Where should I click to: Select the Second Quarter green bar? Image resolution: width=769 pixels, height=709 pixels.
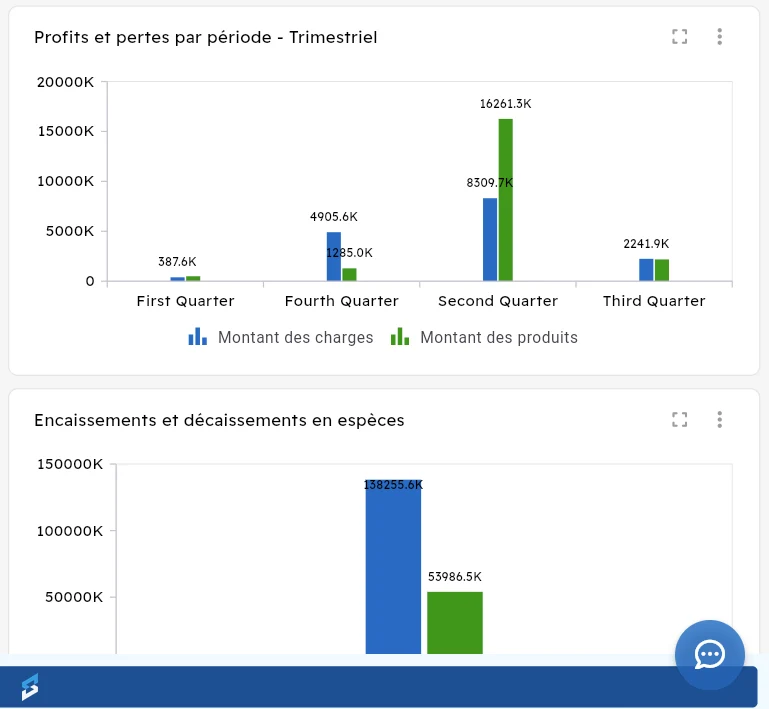506,200
